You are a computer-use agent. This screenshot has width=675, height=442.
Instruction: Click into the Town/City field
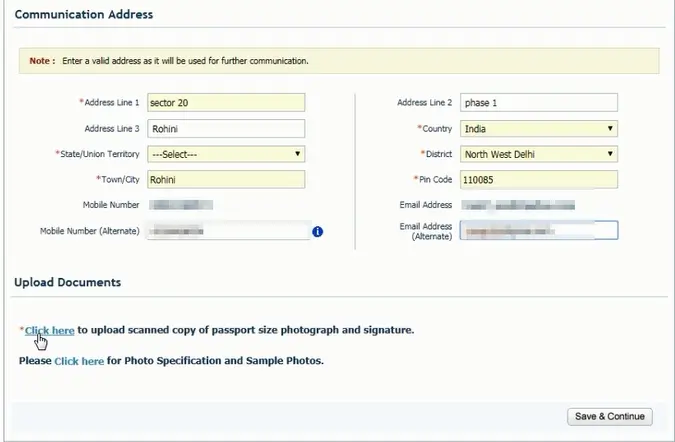point(226,180)
